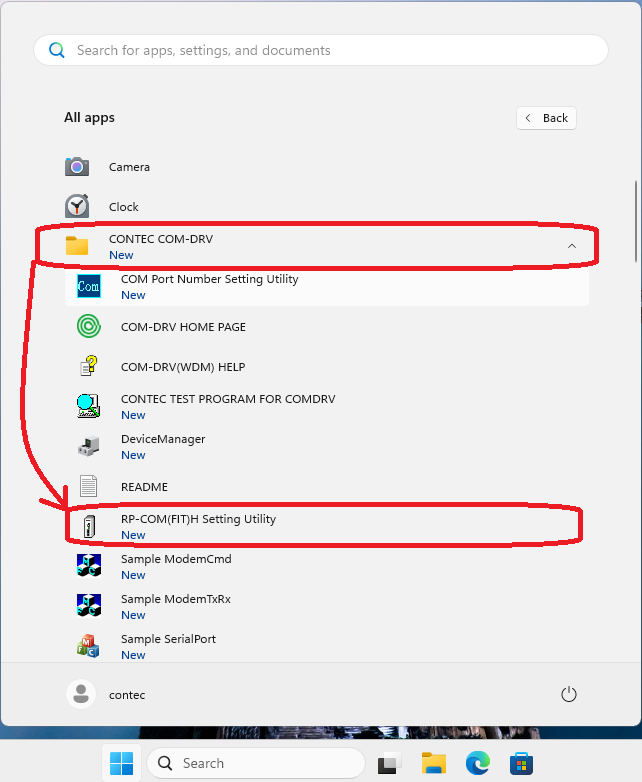Open File Explorer from the taskbar

(433, 763)
